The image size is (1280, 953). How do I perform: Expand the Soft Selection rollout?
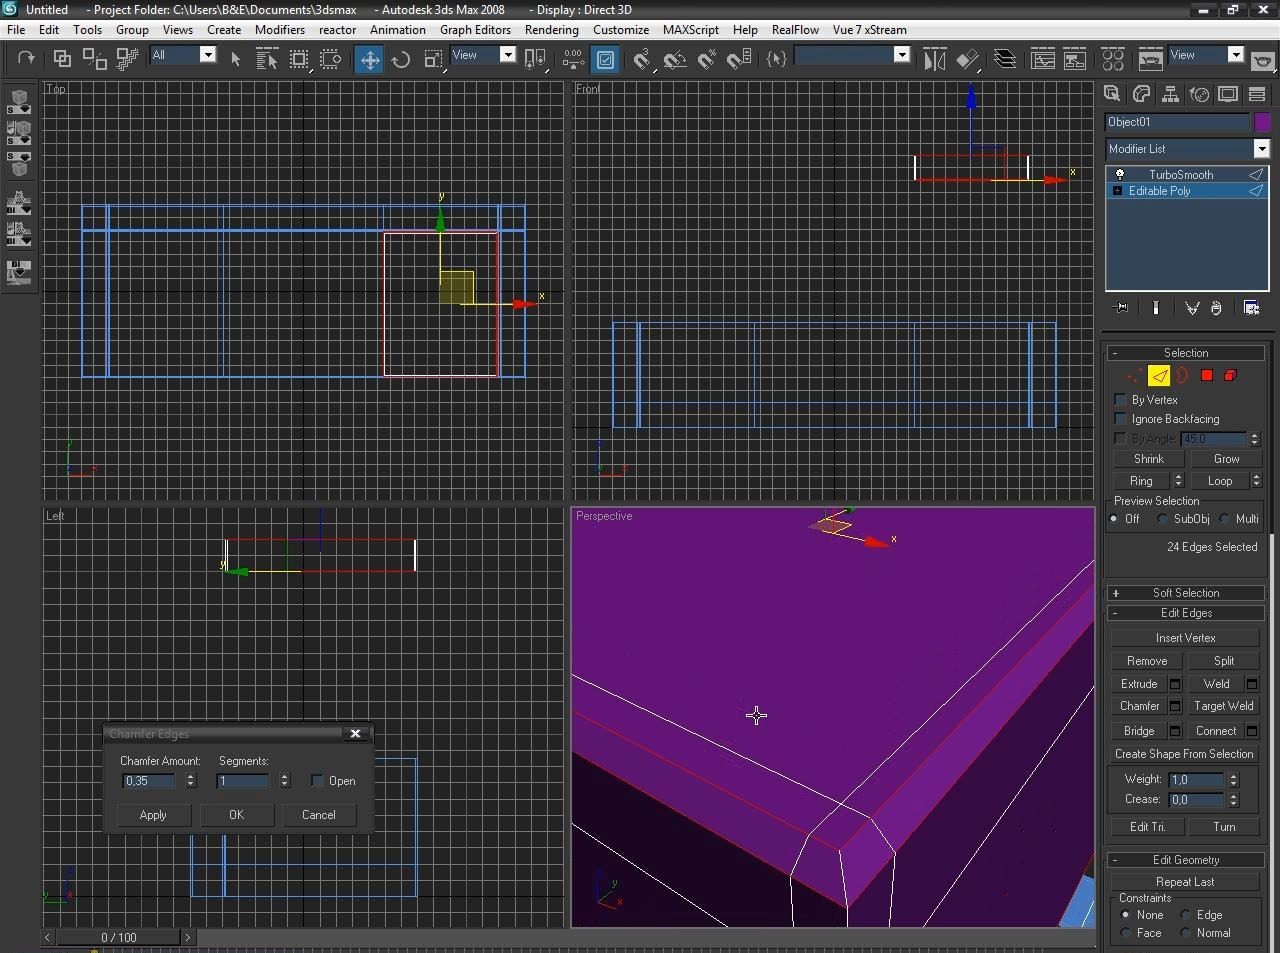click(x=1185, y=593)
